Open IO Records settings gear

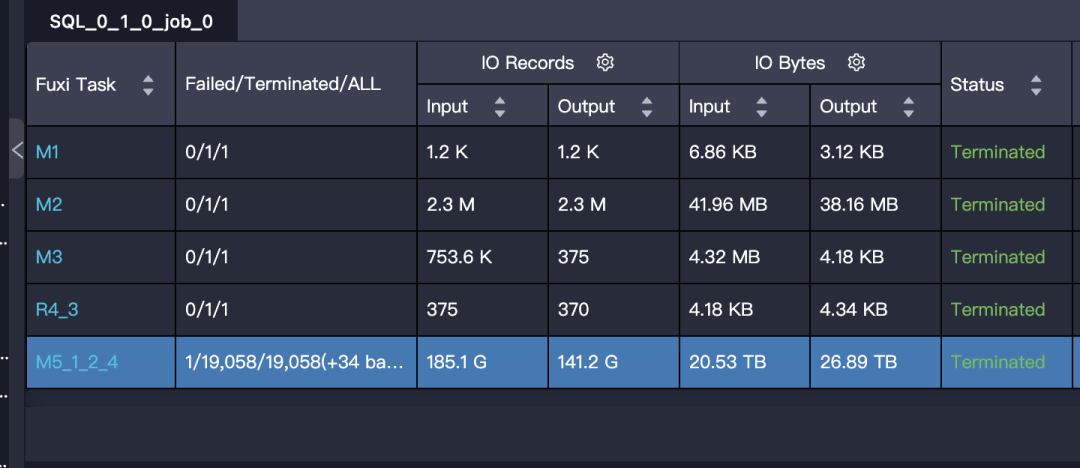[605, 63]
